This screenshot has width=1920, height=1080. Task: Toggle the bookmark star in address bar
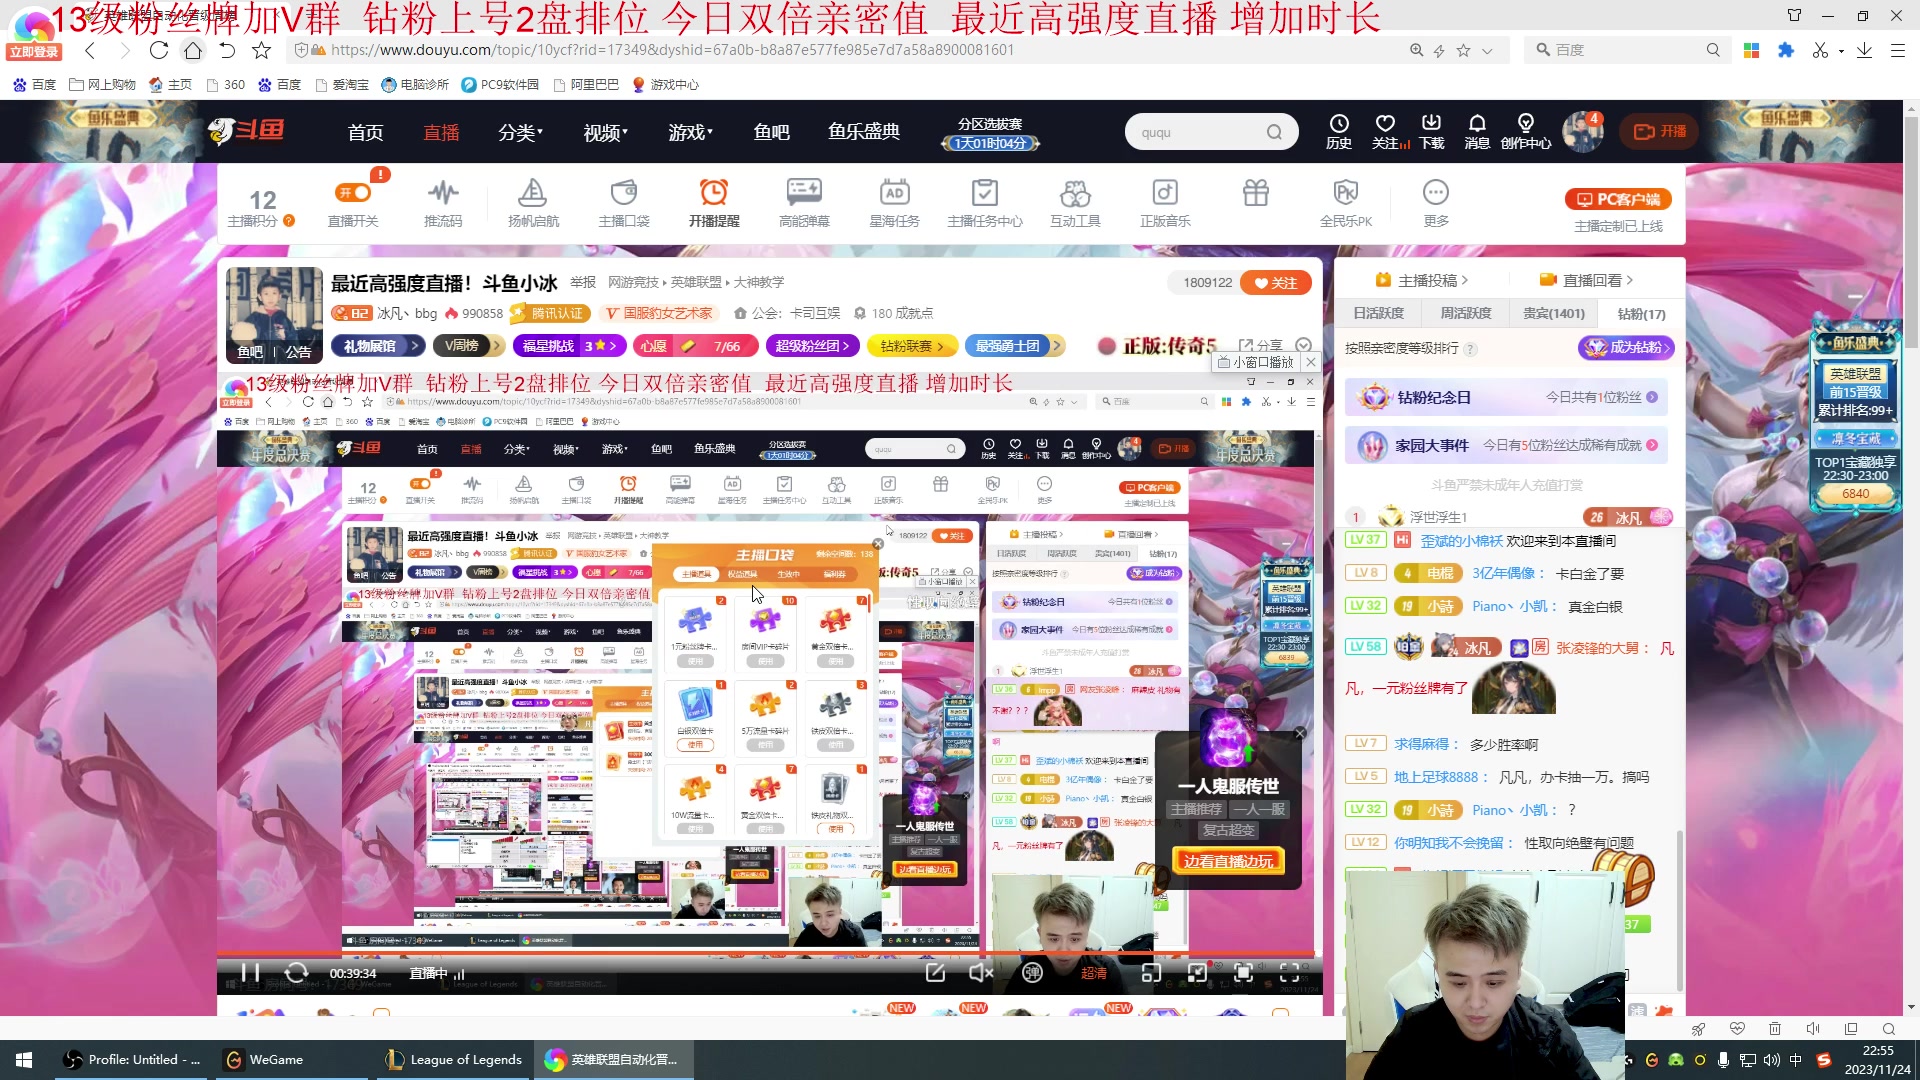click(1463, 50)
